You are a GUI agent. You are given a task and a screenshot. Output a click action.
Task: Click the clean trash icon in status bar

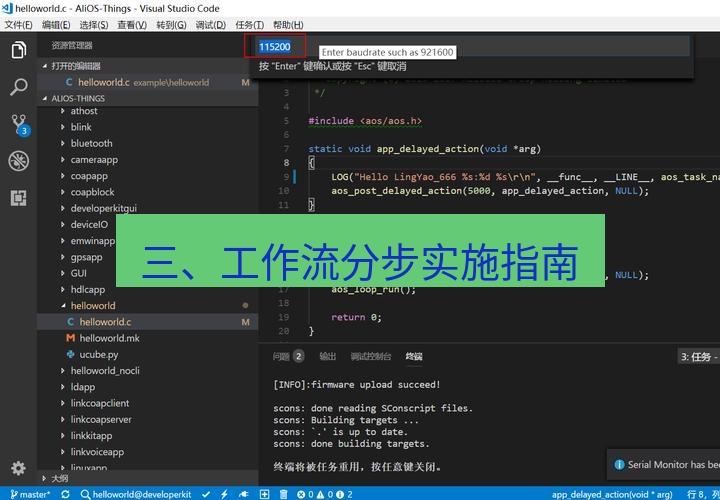tap(284, 494)
